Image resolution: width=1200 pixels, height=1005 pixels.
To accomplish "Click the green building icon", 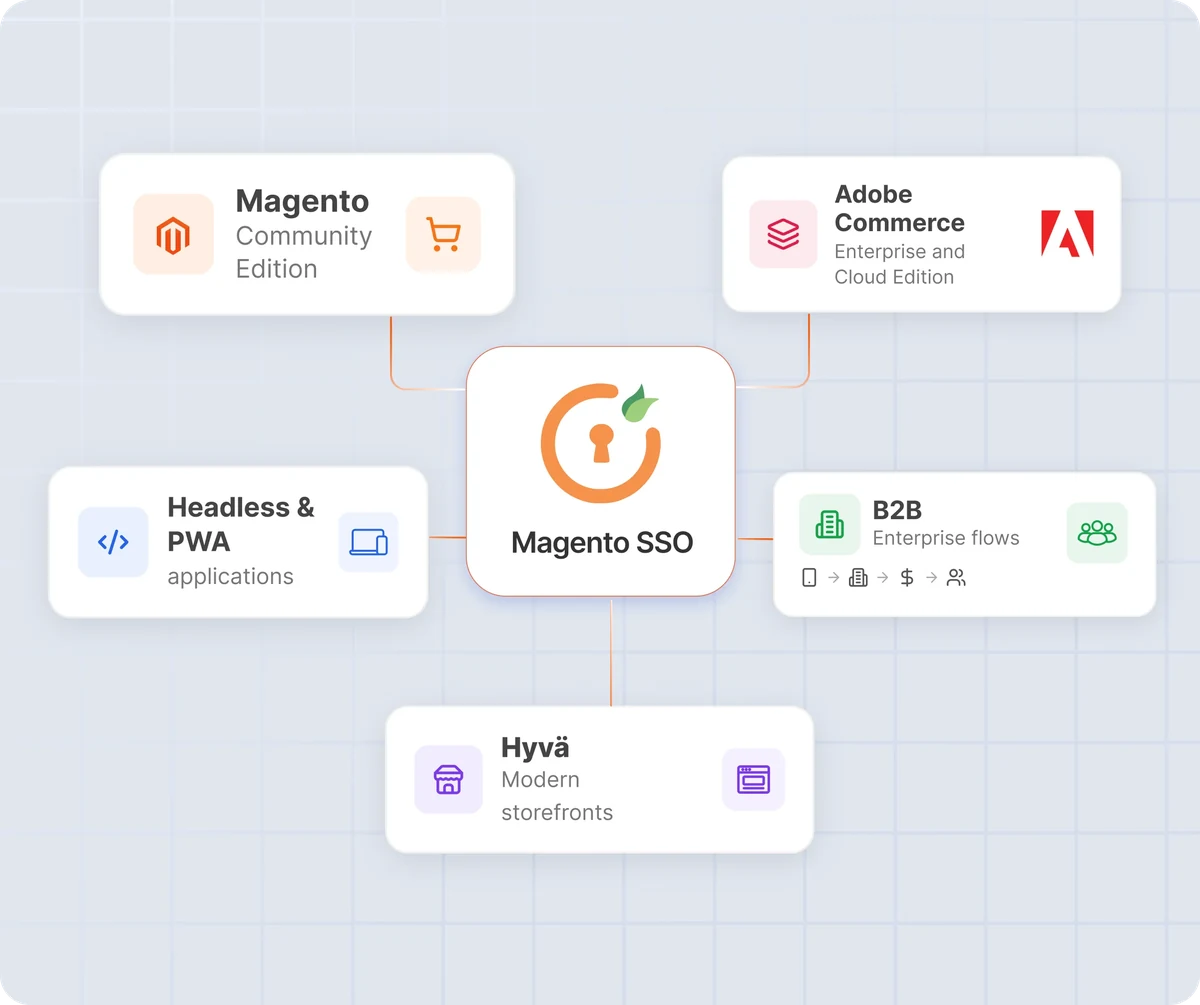I will point(829,524).
